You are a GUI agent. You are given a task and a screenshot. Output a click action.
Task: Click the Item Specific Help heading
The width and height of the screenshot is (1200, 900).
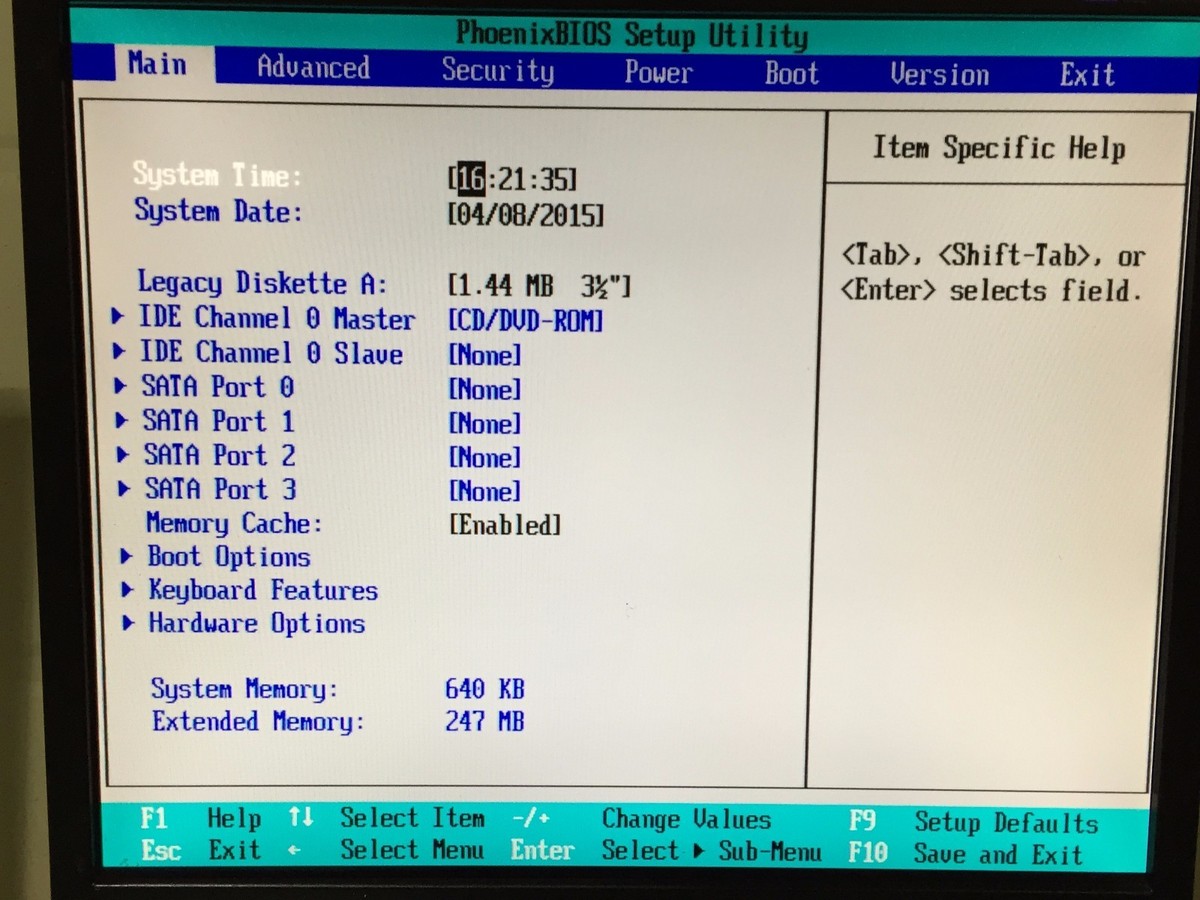[x=999, y=149]
